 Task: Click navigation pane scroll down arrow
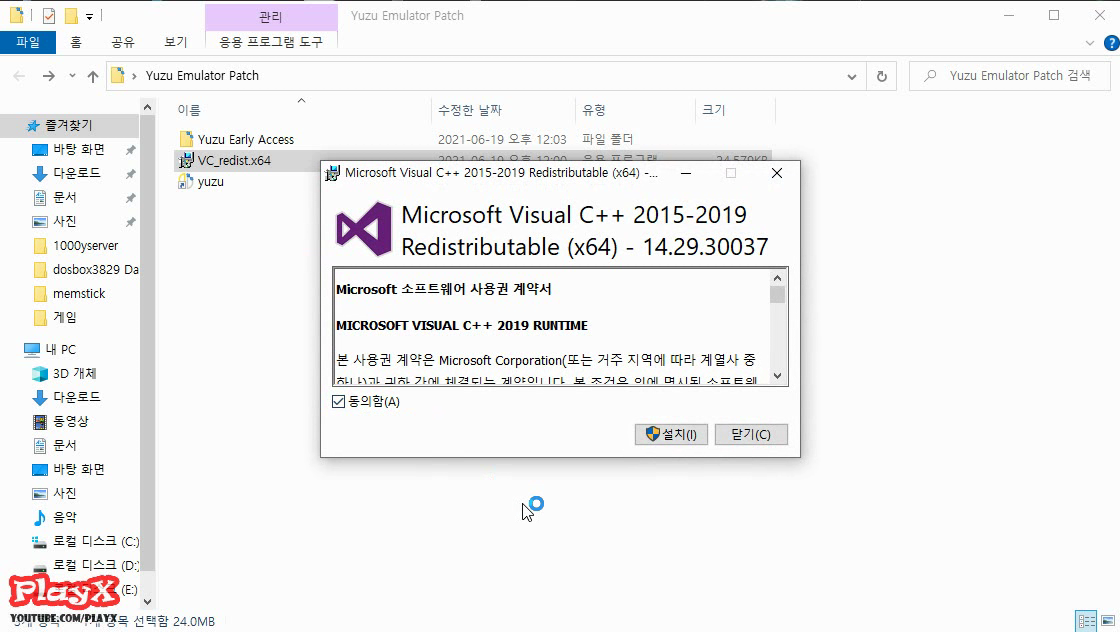[x=147, y=601]
